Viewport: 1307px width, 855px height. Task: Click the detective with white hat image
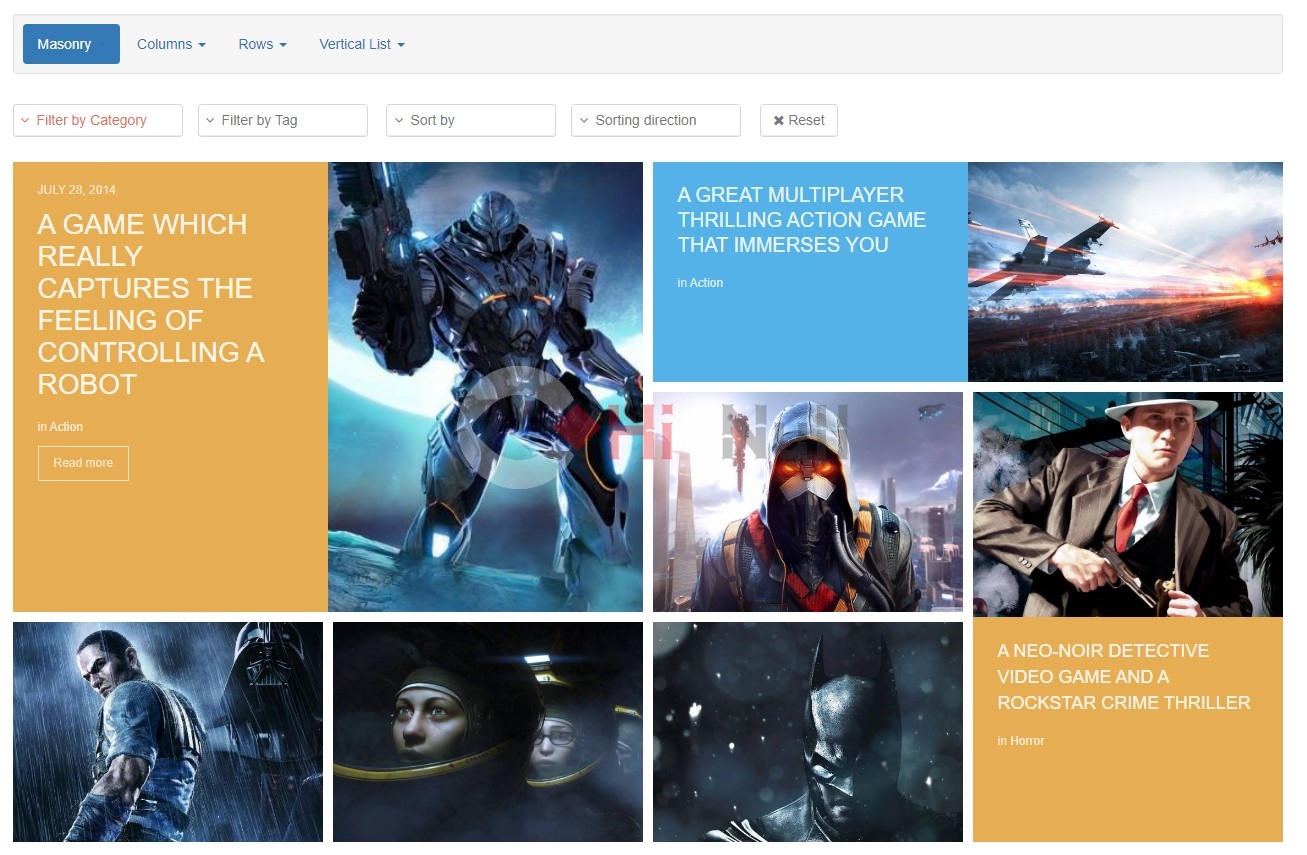1128,504
